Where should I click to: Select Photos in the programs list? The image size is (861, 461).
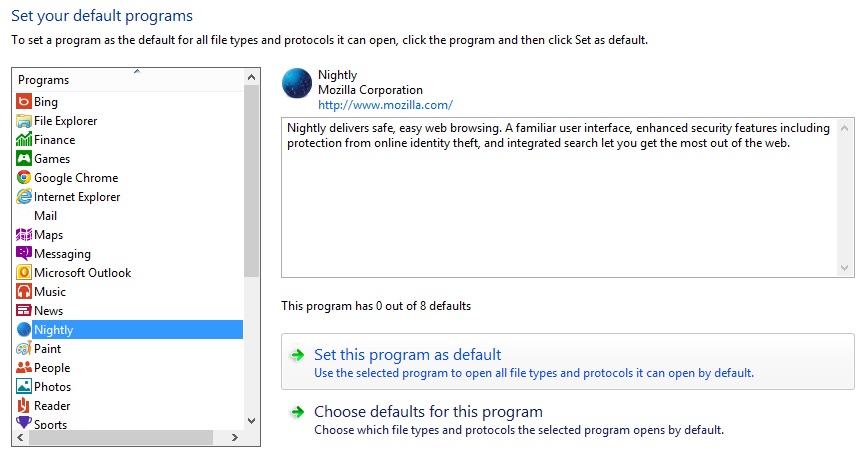[53, 386]
